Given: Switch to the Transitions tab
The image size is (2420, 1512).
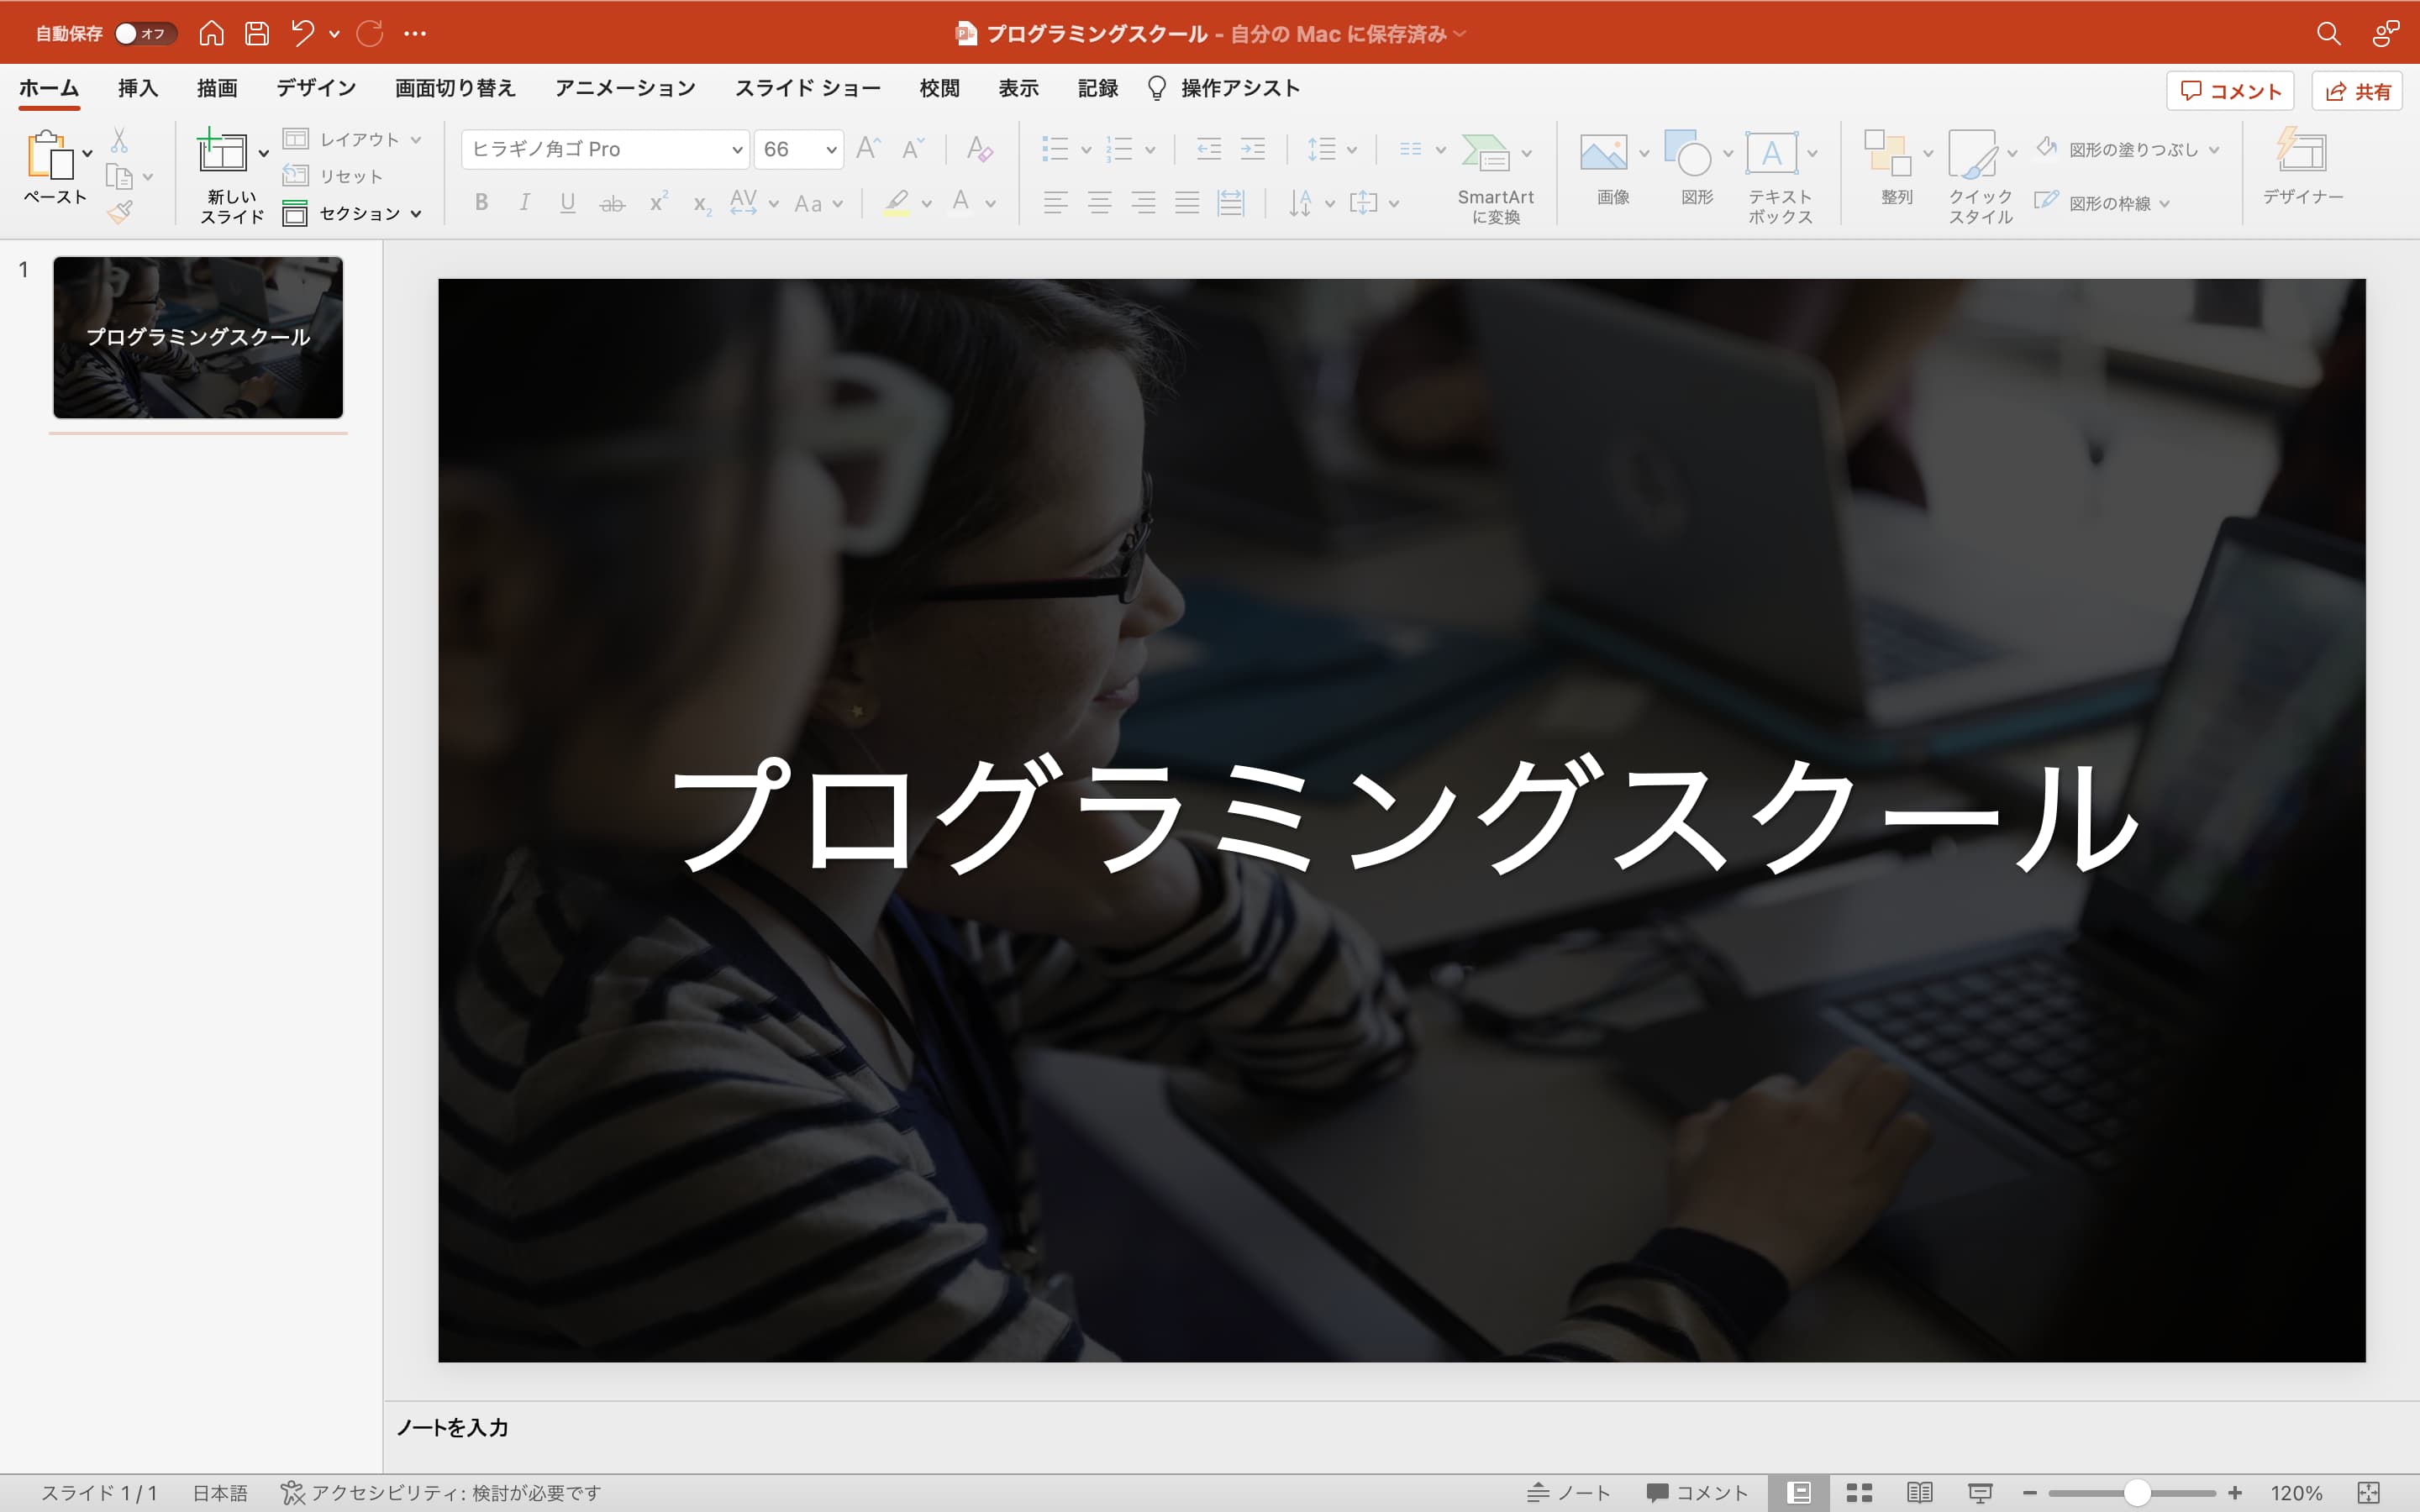Looking at the screenshot, I should 455,88.
